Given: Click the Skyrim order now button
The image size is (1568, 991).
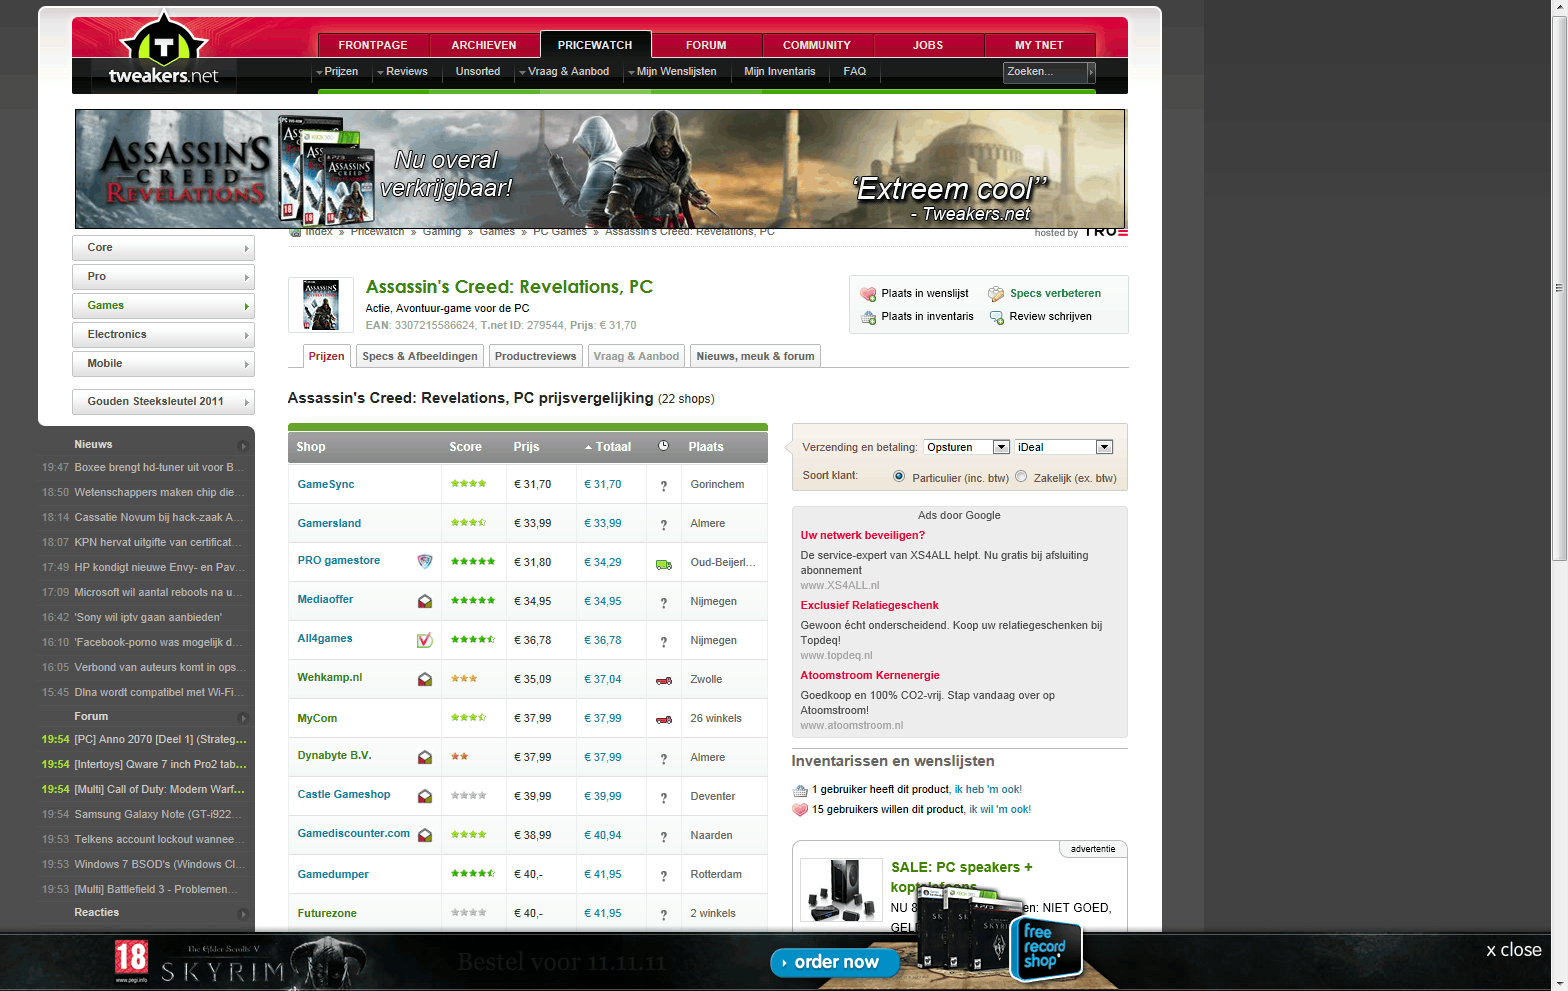Looking at the screenshot, I should click(835, 962).
